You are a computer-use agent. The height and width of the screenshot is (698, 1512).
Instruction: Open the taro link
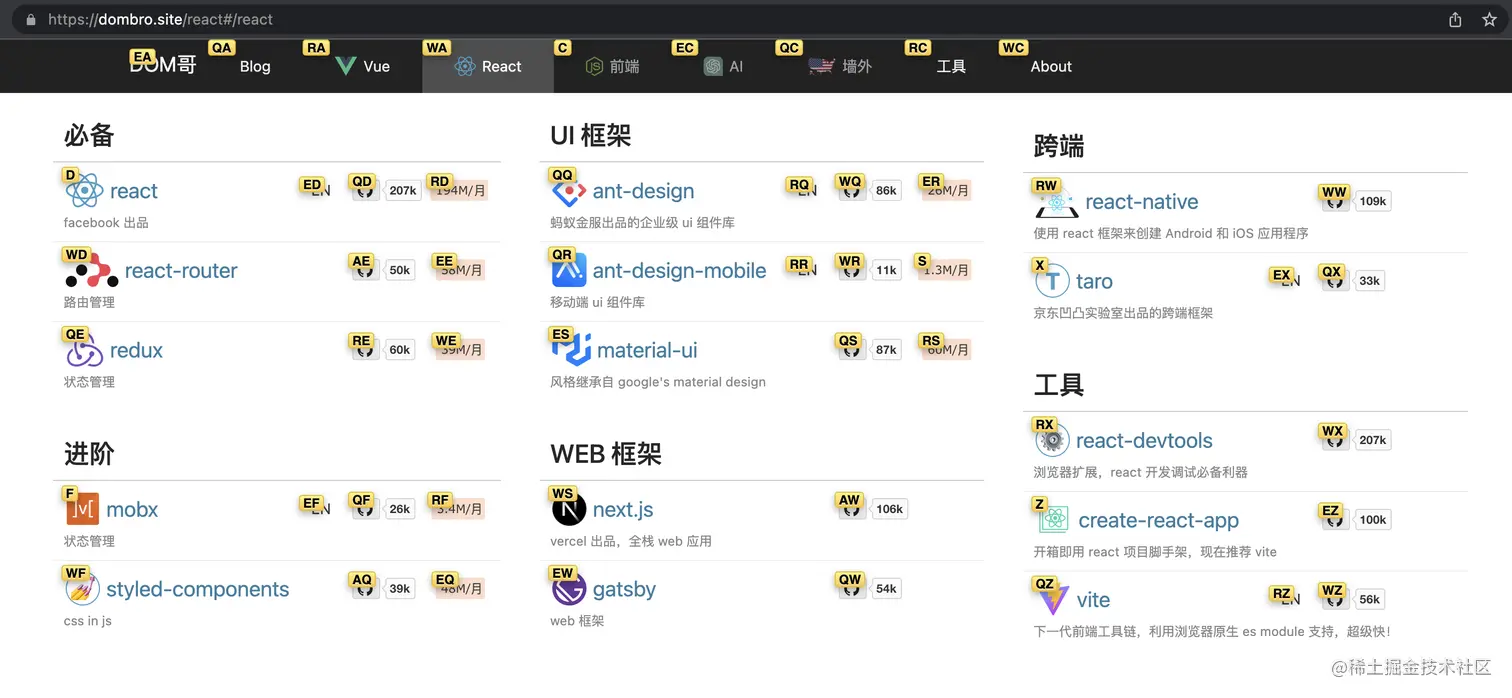click(1094, 282)
